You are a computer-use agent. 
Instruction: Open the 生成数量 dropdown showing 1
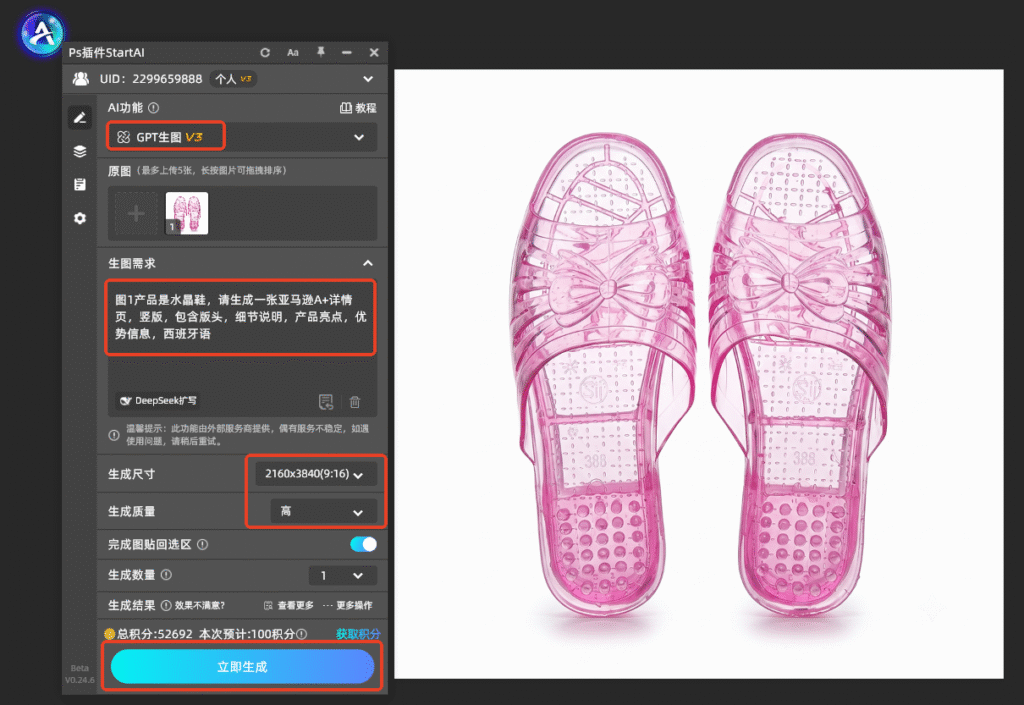[342, 575]
